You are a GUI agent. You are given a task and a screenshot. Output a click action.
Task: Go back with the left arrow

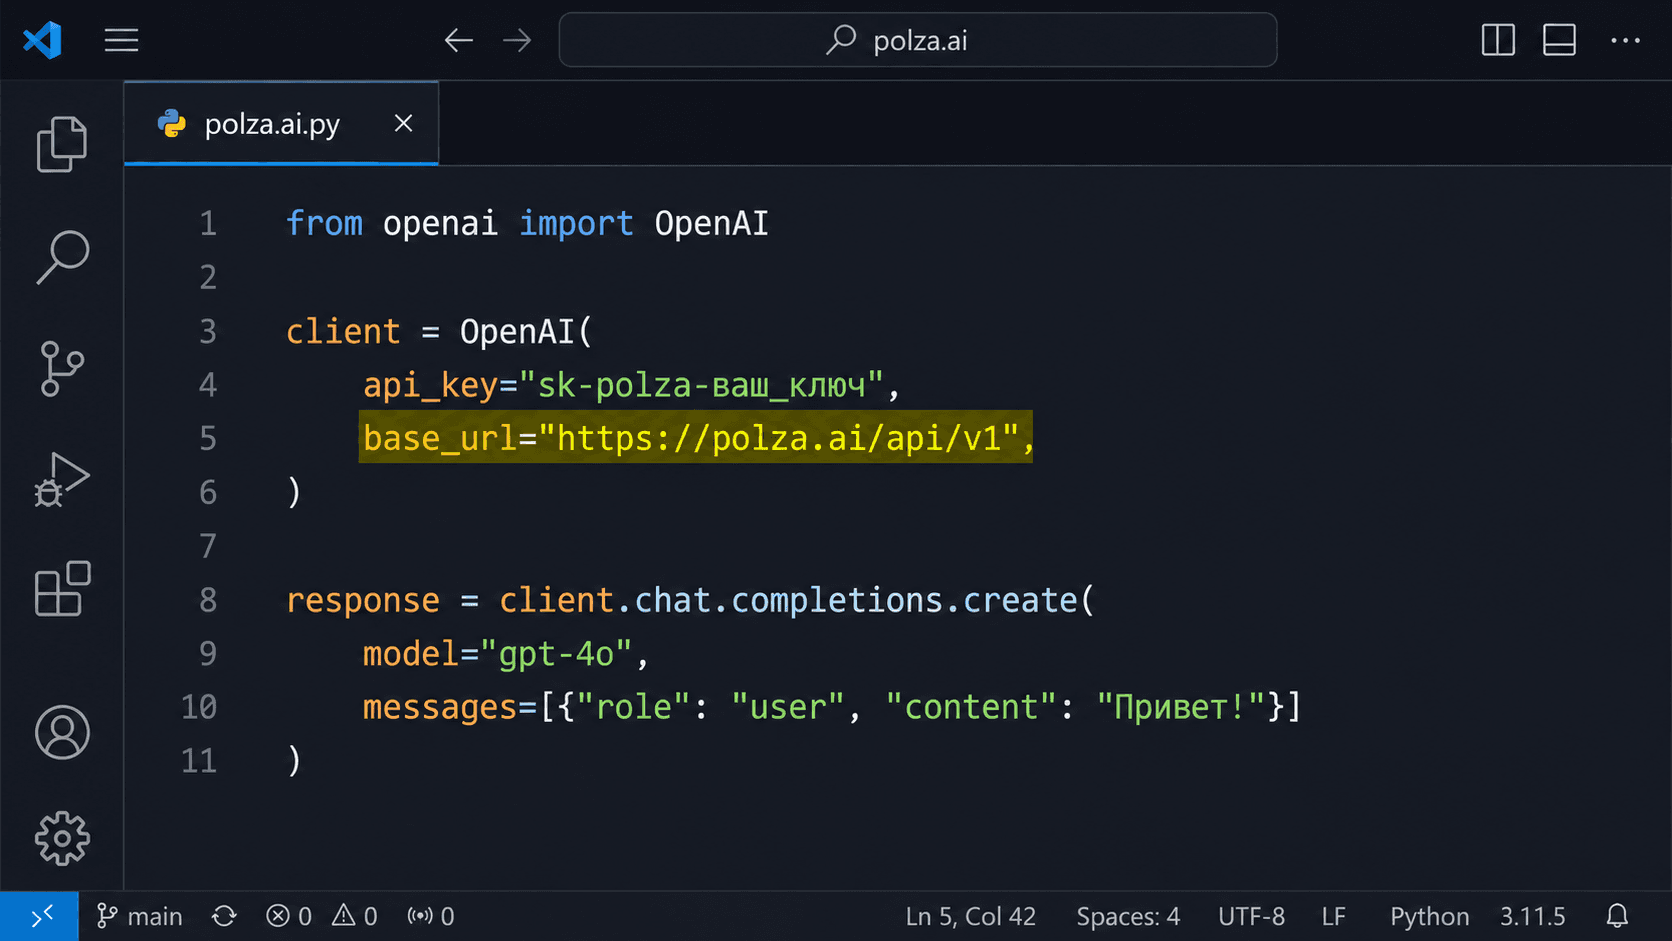tap(458, 40)
